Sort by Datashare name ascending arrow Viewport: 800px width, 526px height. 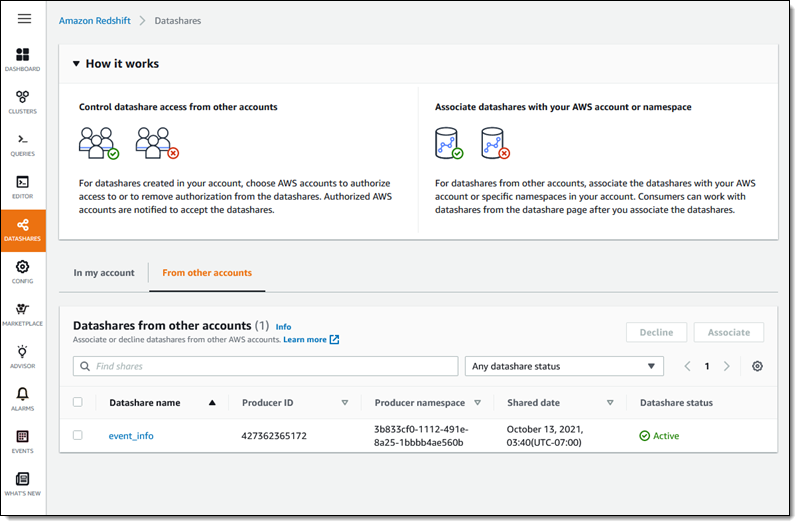pyautogui.click(x=212, y=403)
